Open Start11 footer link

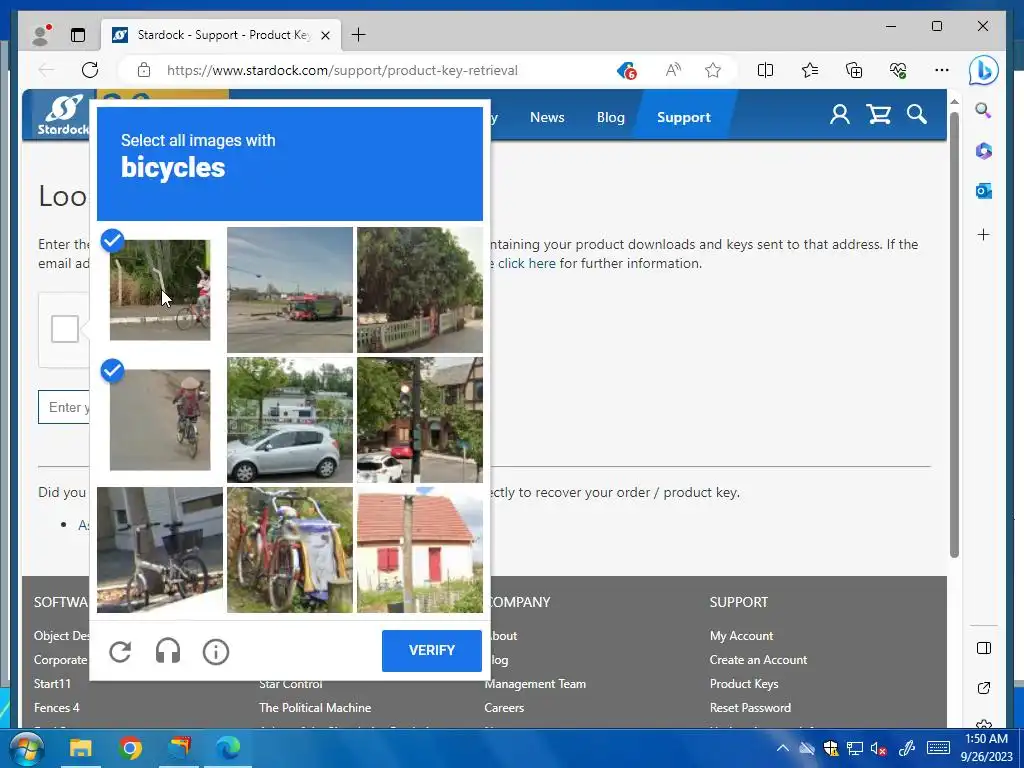(x=52, y=684)
